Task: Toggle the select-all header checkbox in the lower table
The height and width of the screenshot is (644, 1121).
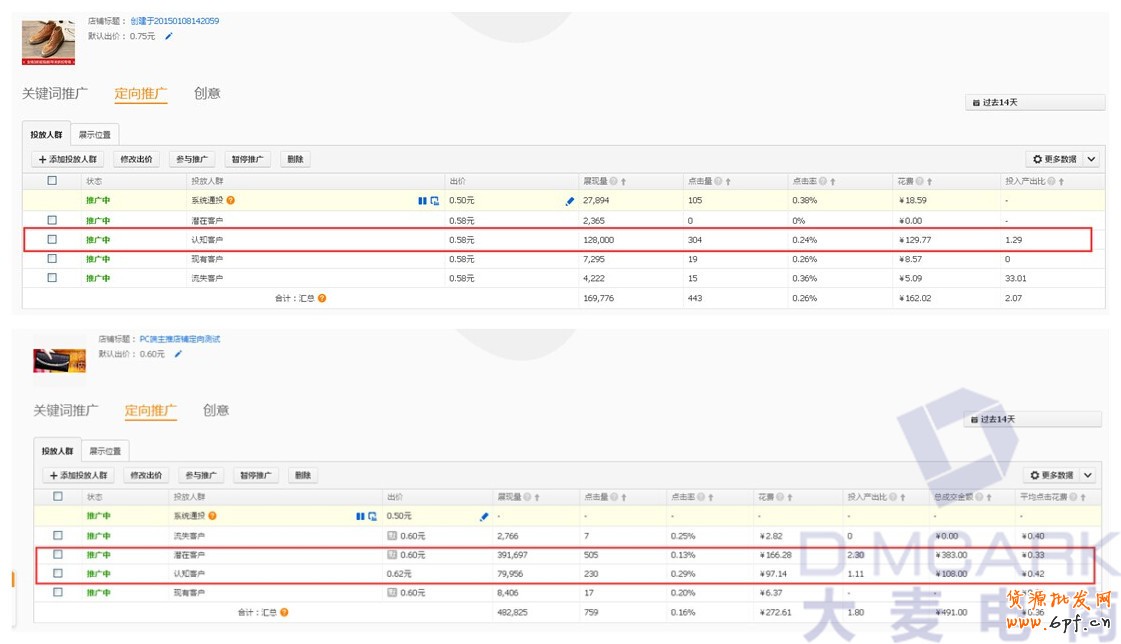Action: (x=58, y=497)
